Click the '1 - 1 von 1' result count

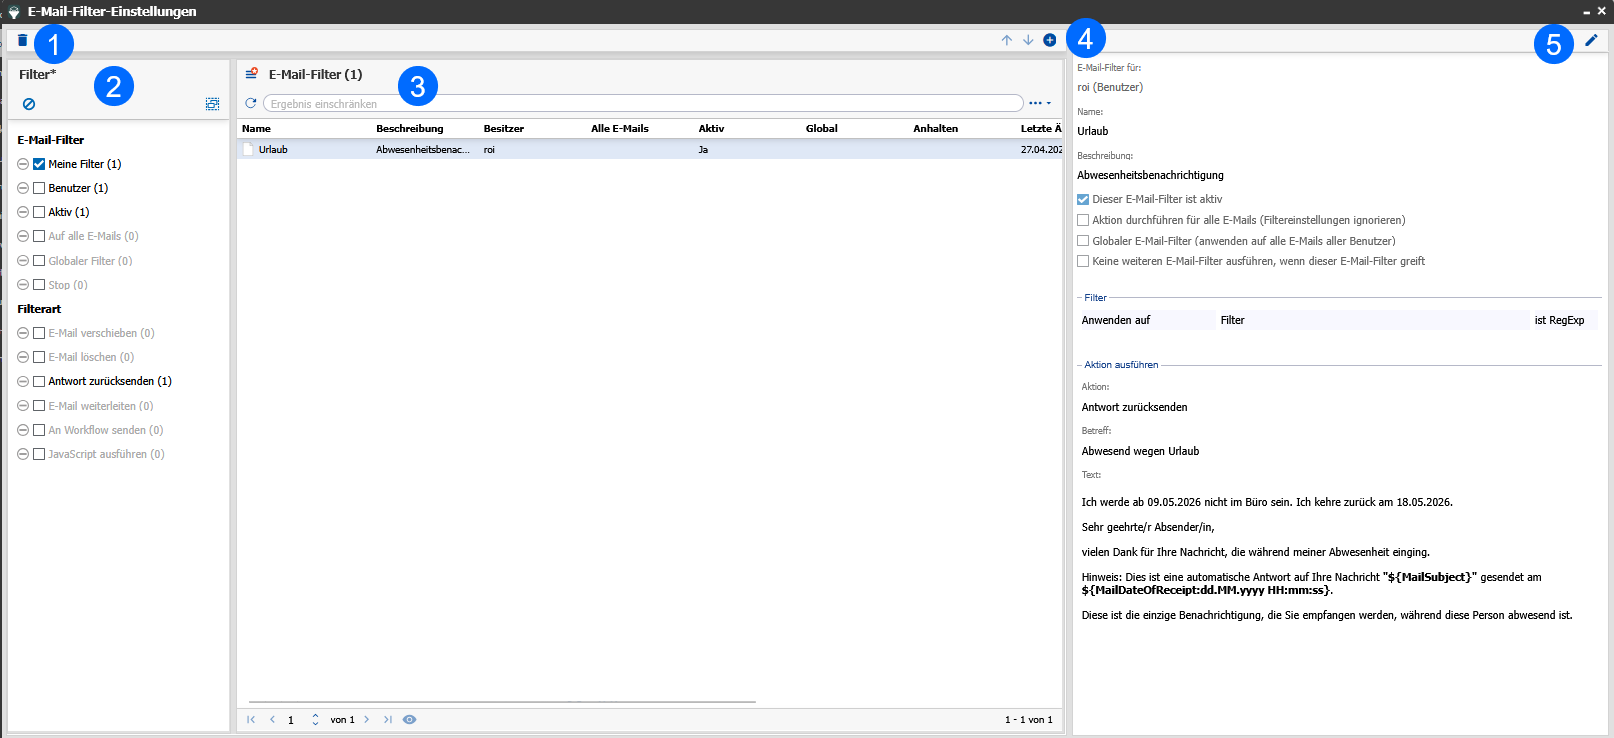click(1029, 719)
